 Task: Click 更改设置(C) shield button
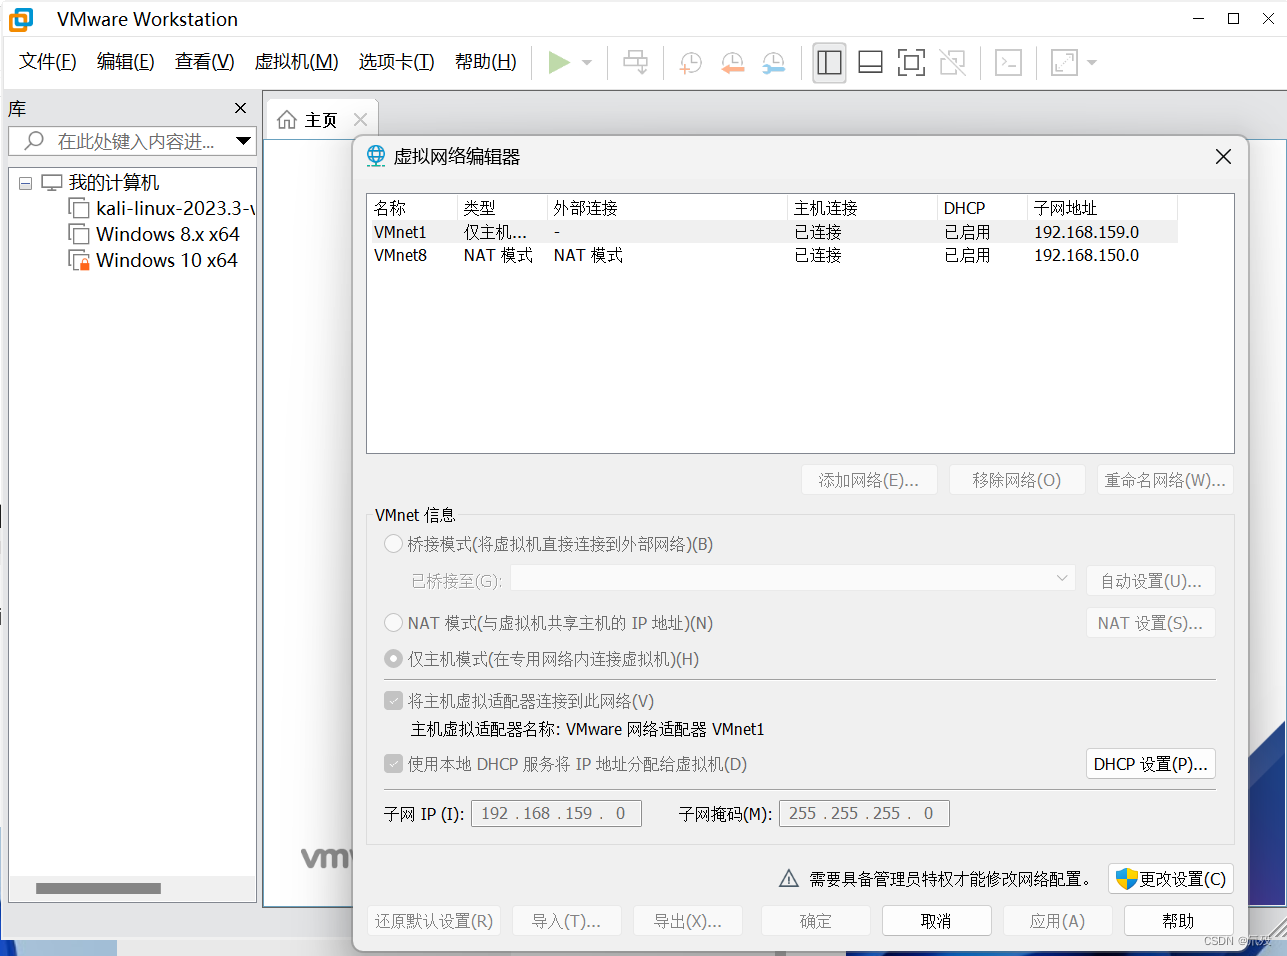click(x=1171, y=879)
